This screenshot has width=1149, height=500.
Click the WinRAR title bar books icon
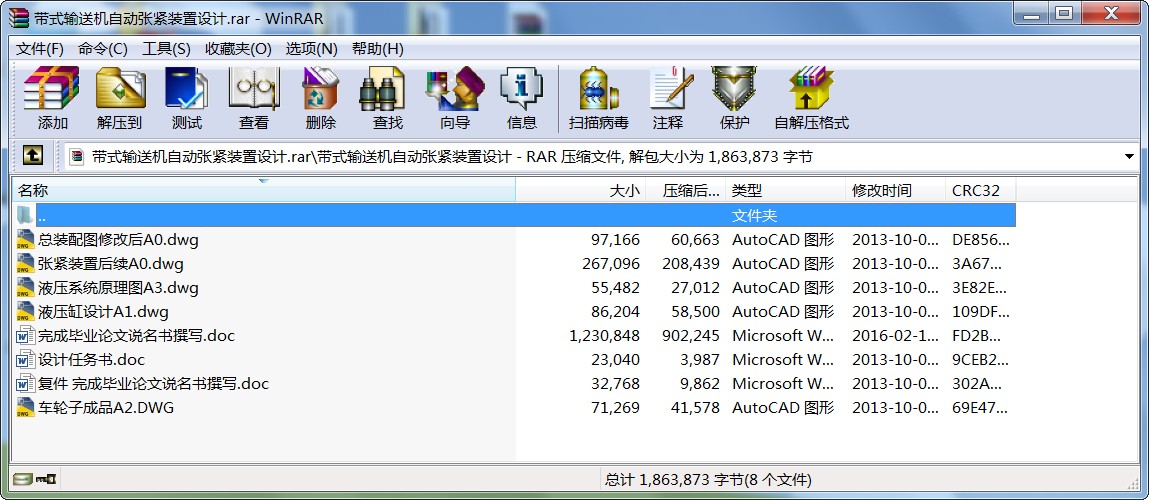(x=19, y=18)
